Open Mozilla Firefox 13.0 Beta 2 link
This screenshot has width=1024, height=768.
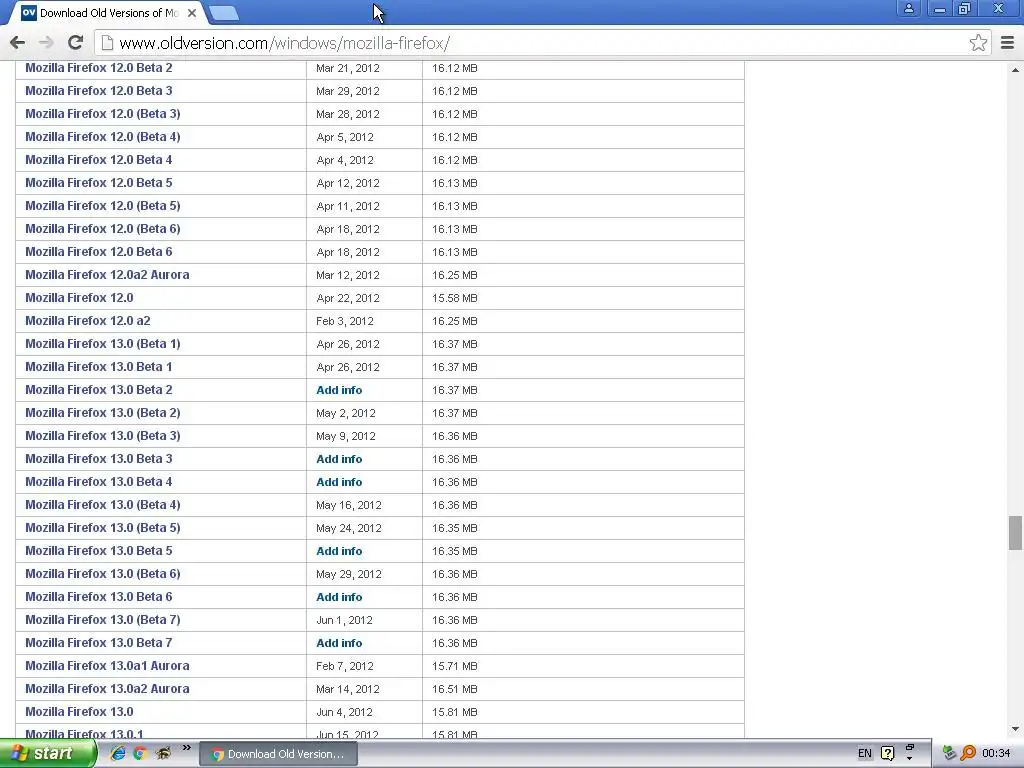(99, 390)
